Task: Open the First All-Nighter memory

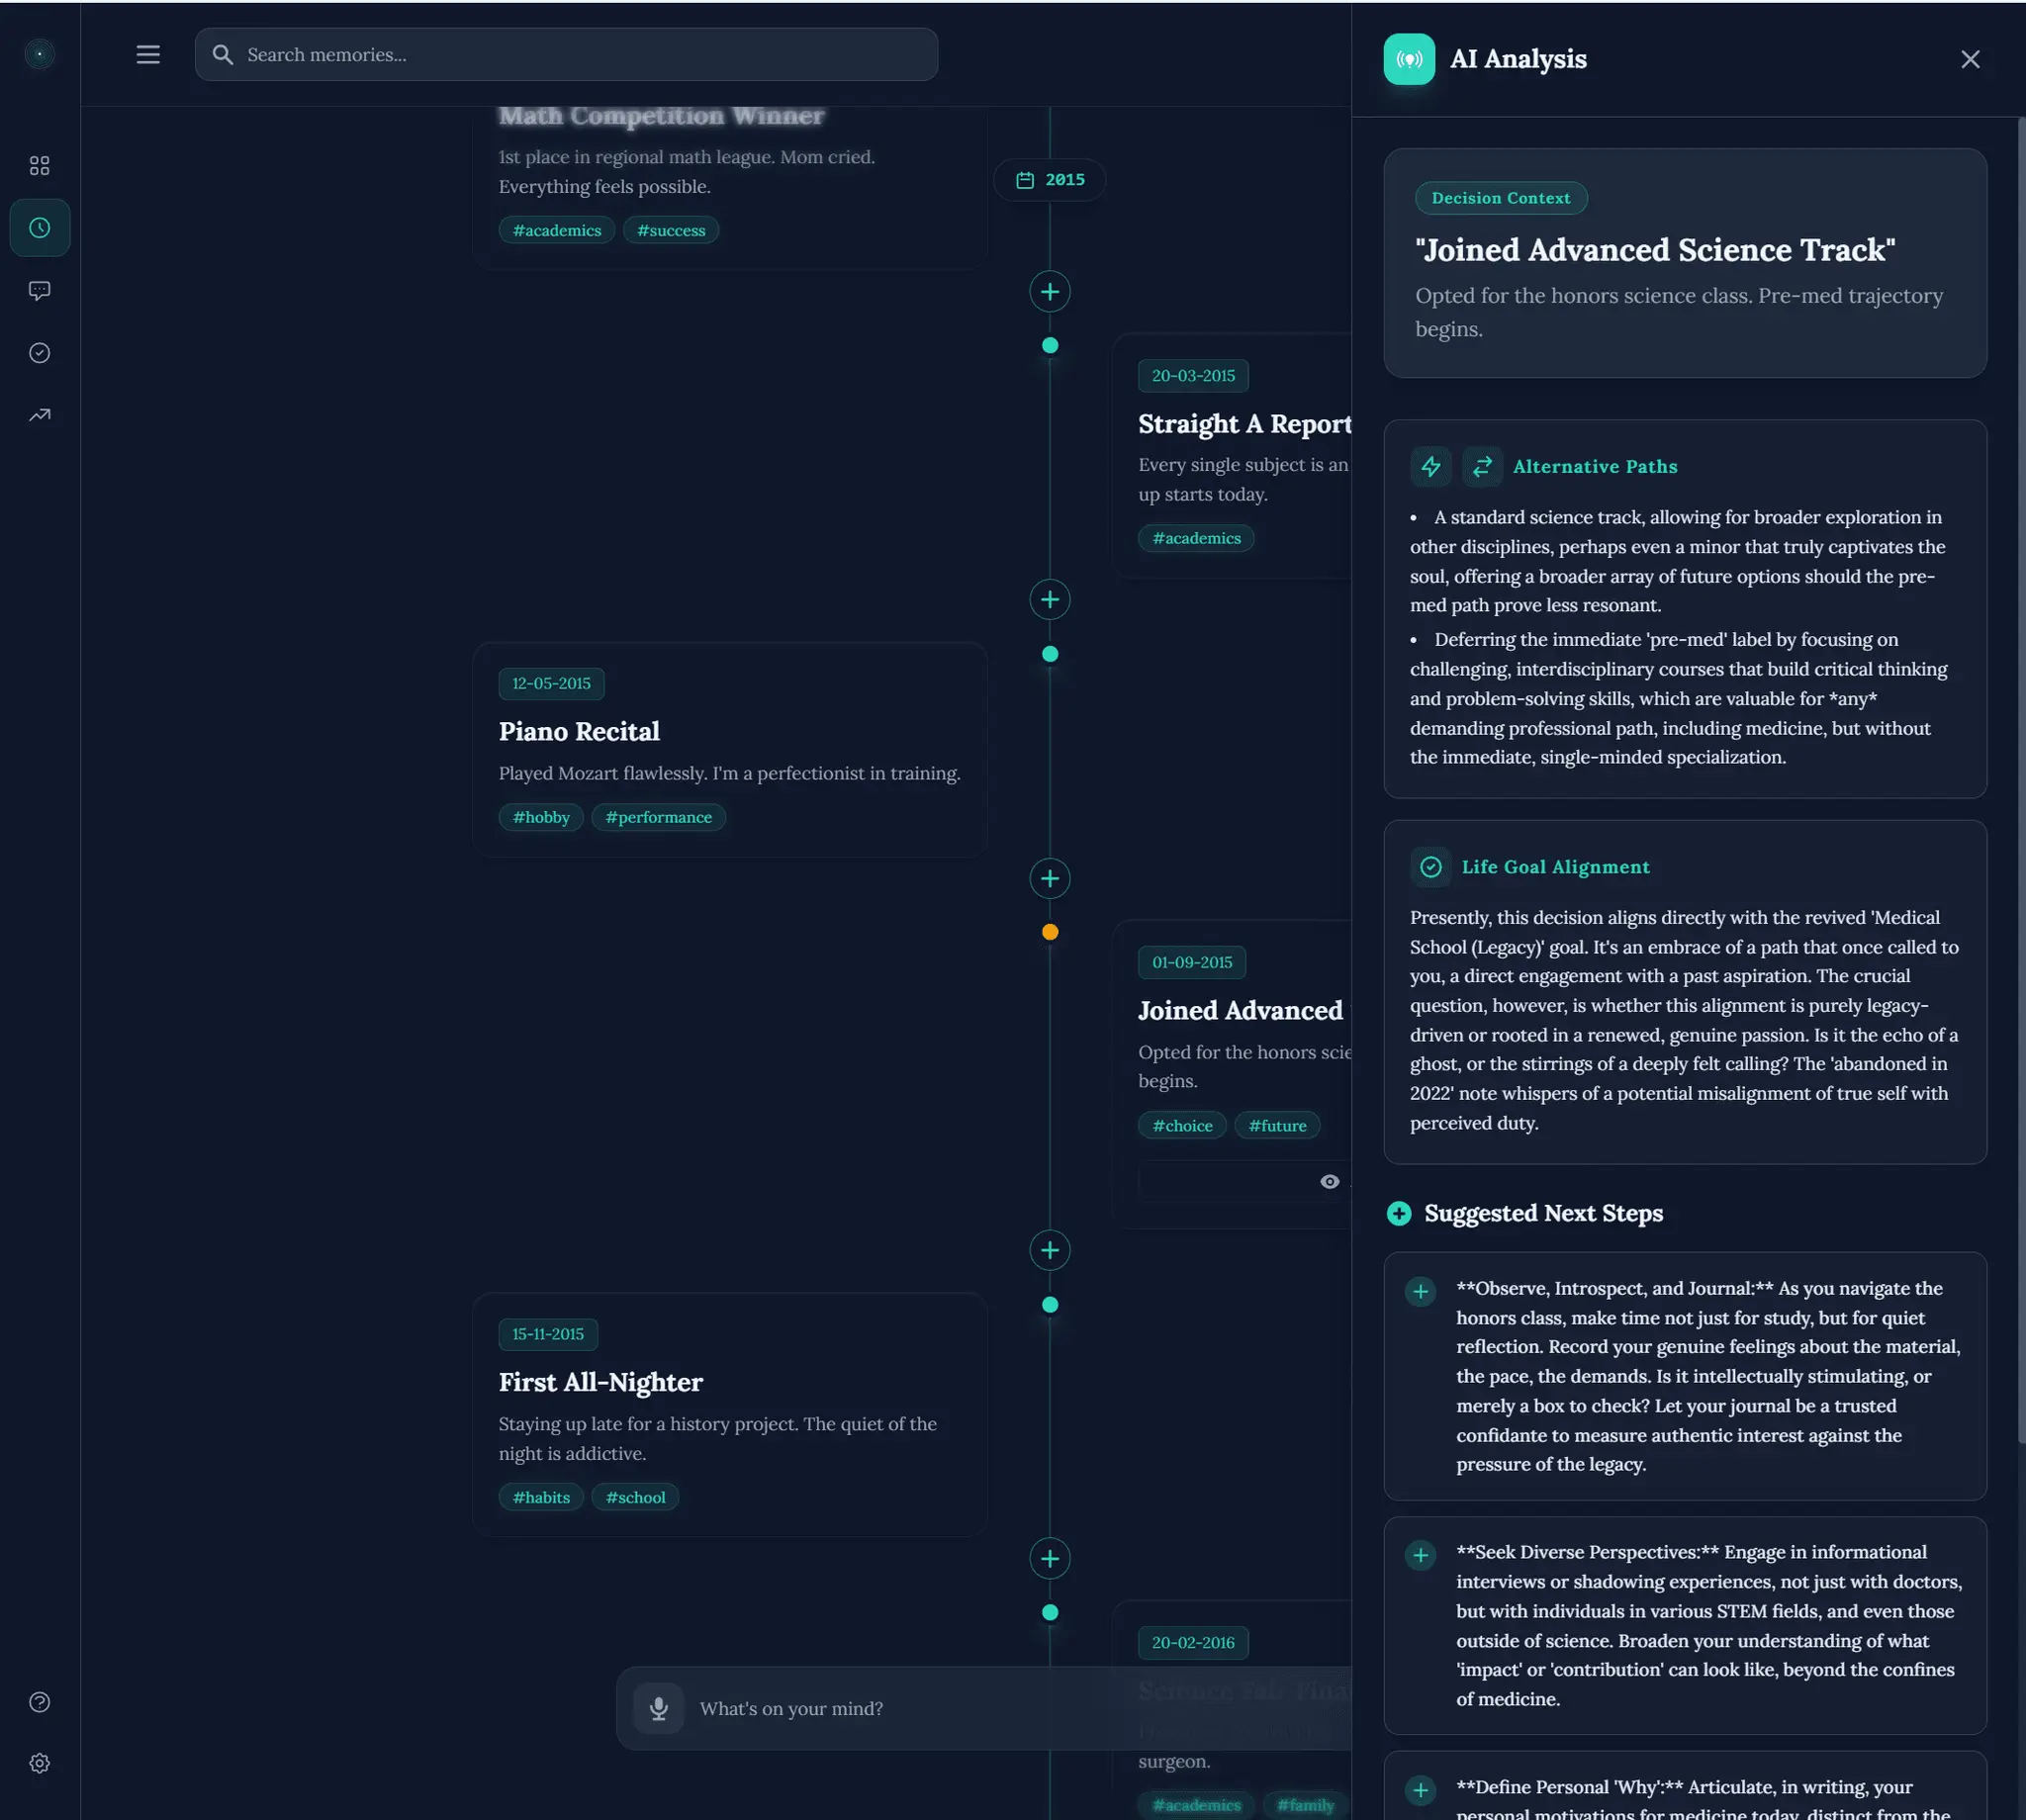Action: [730, 1414]
